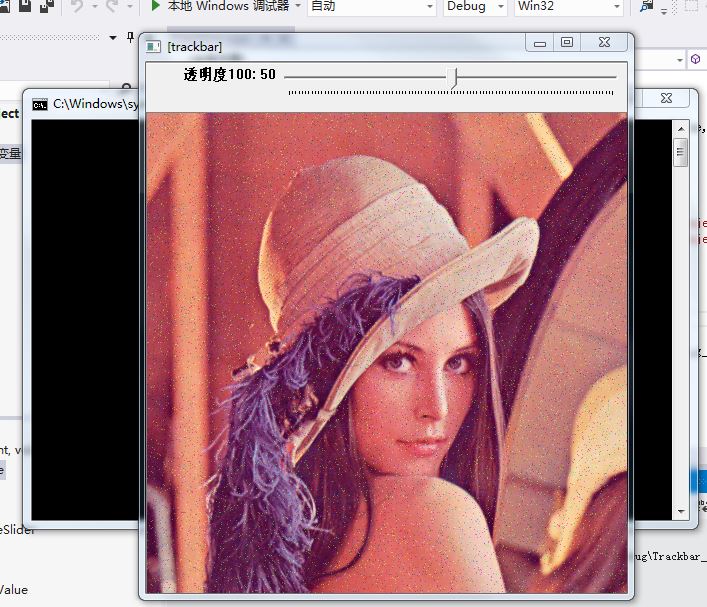This screenshot has height=607, width=707.
Task: Open dropdown arrow next to 本地 Windows 调试器
Action: point(297,6)
